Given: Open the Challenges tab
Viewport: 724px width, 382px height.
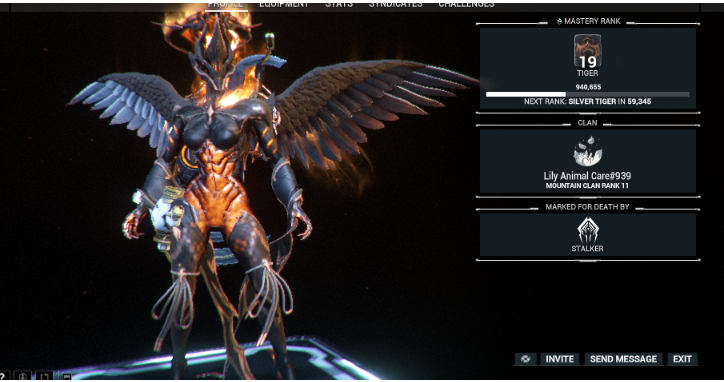Looking at the screenshot, I should pyautogui.click(x=466, y=5).
